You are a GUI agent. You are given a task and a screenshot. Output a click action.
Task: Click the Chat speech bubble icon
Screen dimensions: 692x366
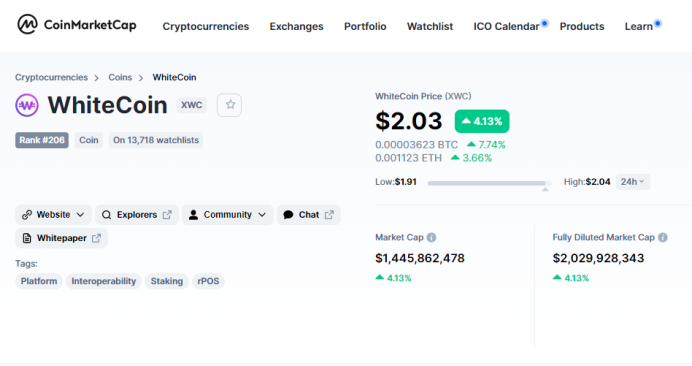pyautogui.click(x=288, y=215)
